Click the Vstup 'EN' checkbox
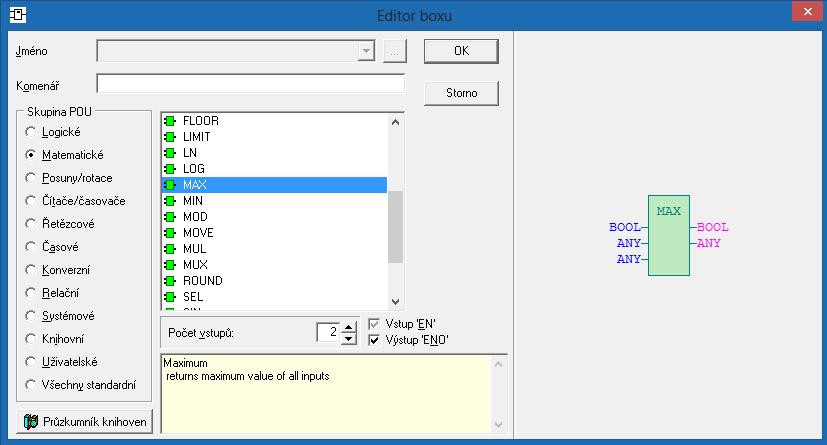 point(374,324)
